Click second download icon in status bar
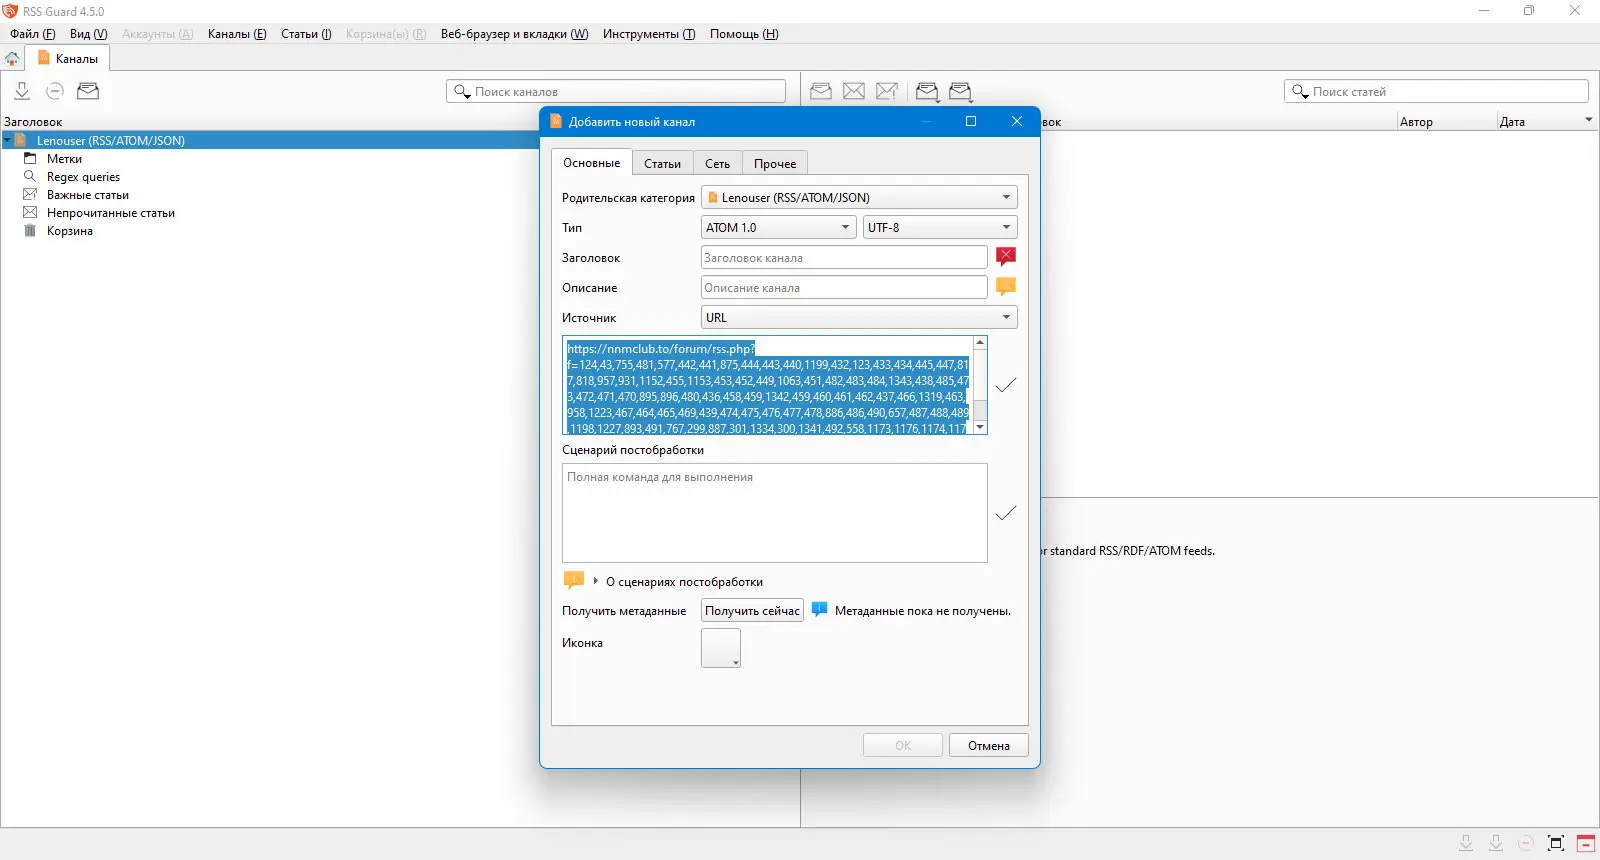This screenshot has width=1600, height=860. tap(1496, 843)
